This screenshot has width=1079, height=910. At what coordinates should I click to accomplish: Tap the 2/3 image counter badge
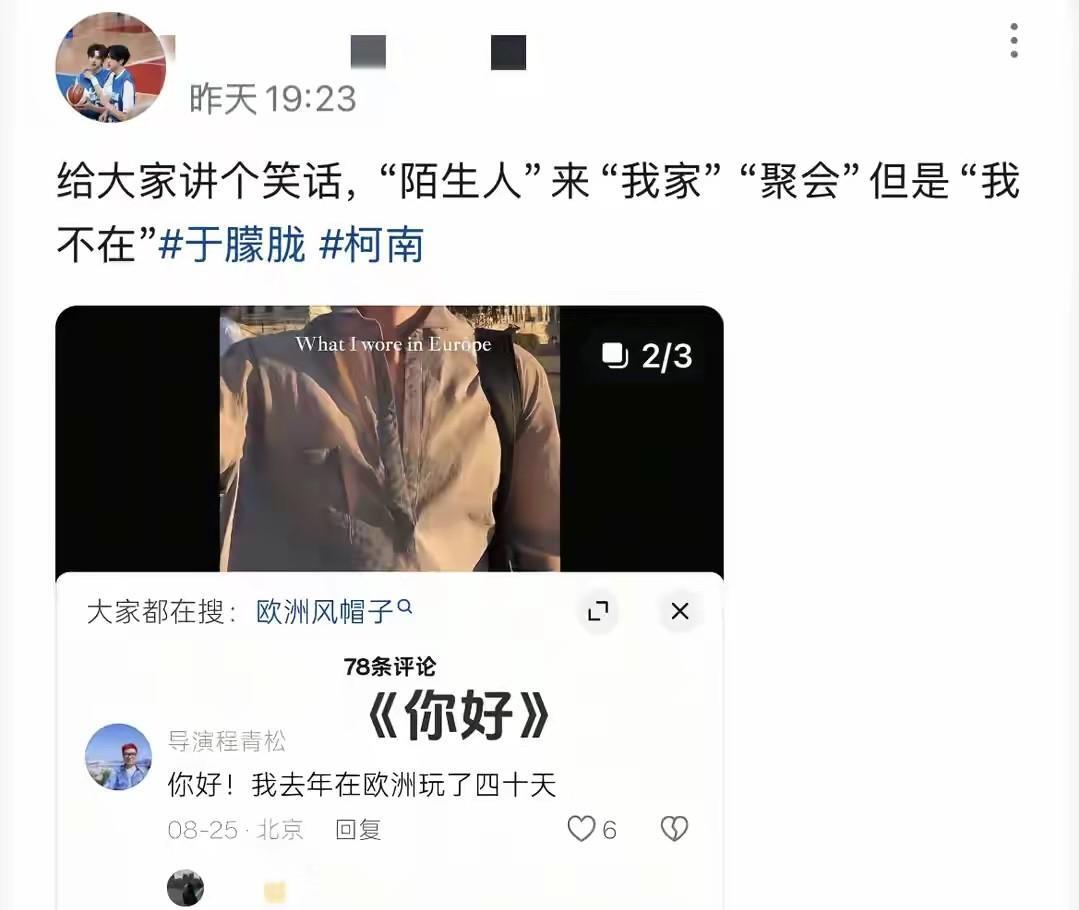647,356
